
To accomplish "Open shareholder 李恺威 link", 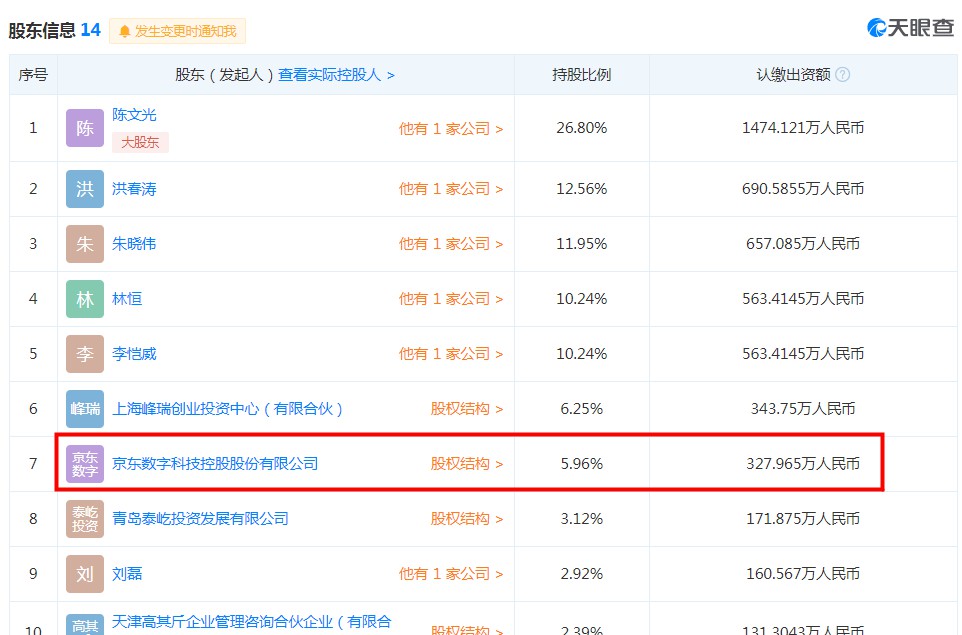I will pyautogui.click(x=134, y=354).
